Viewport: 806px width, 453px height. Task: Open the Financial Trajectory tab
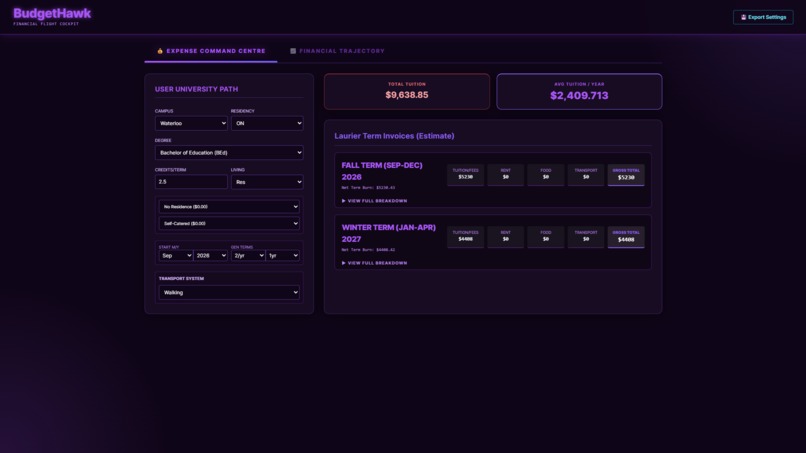pos(337,51)
